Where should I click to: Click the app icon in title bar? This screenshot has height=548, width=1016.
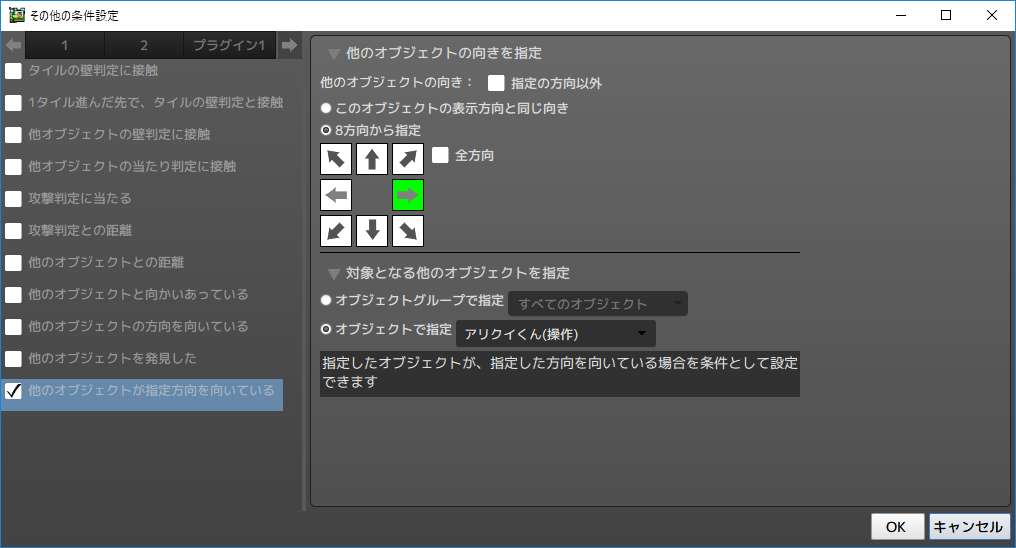pos(16,14)
